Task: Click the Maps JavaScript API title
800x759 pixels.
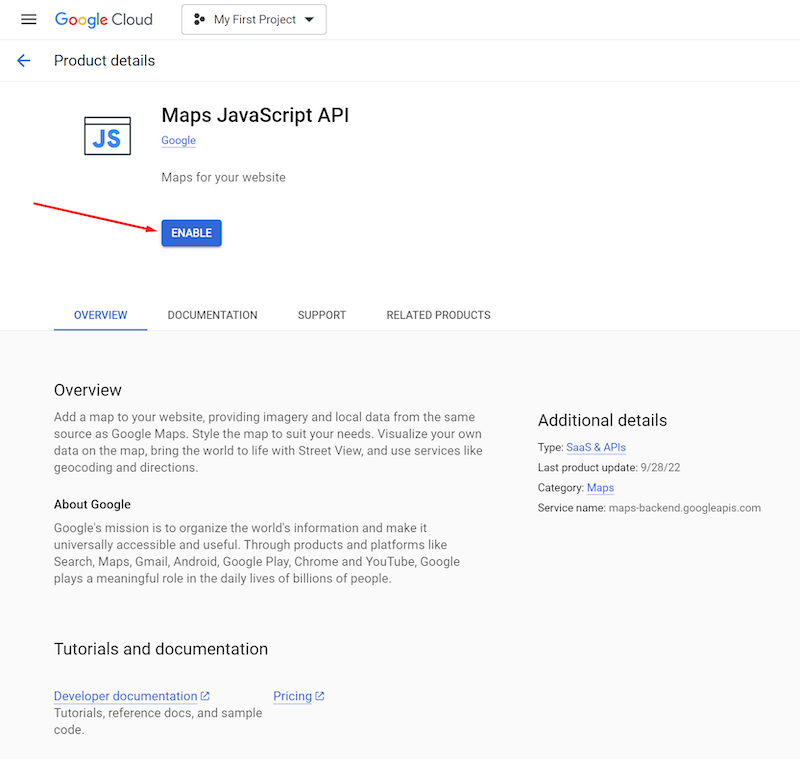Action: [x=255, y=115]
